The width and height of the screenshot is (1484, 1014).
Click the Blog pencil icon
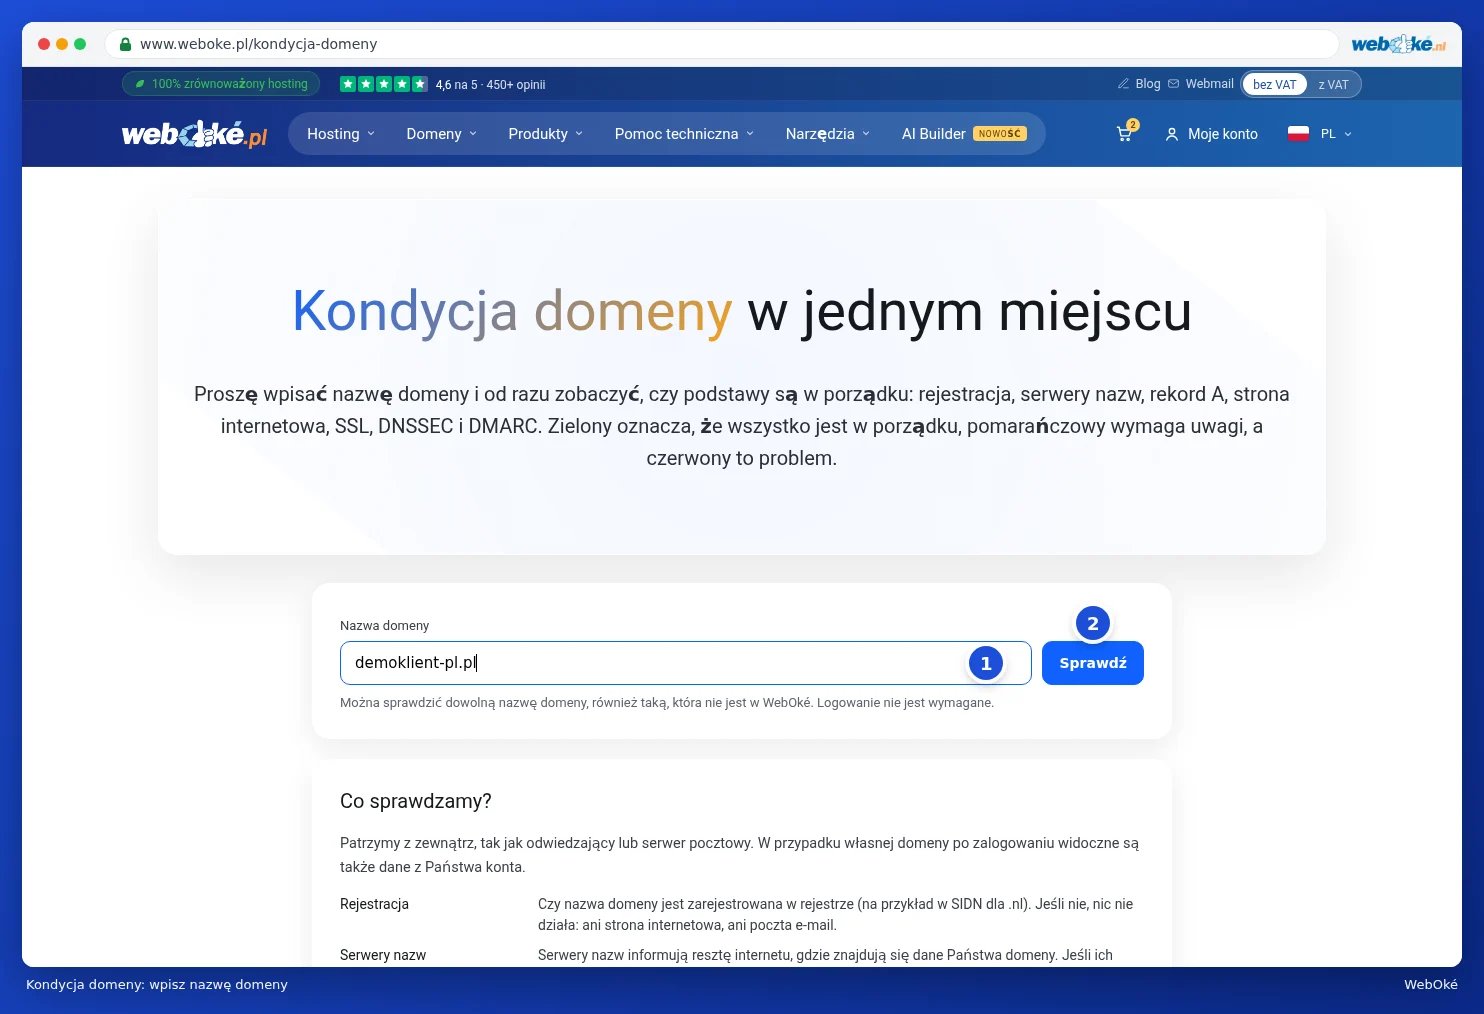point(1123,84)
